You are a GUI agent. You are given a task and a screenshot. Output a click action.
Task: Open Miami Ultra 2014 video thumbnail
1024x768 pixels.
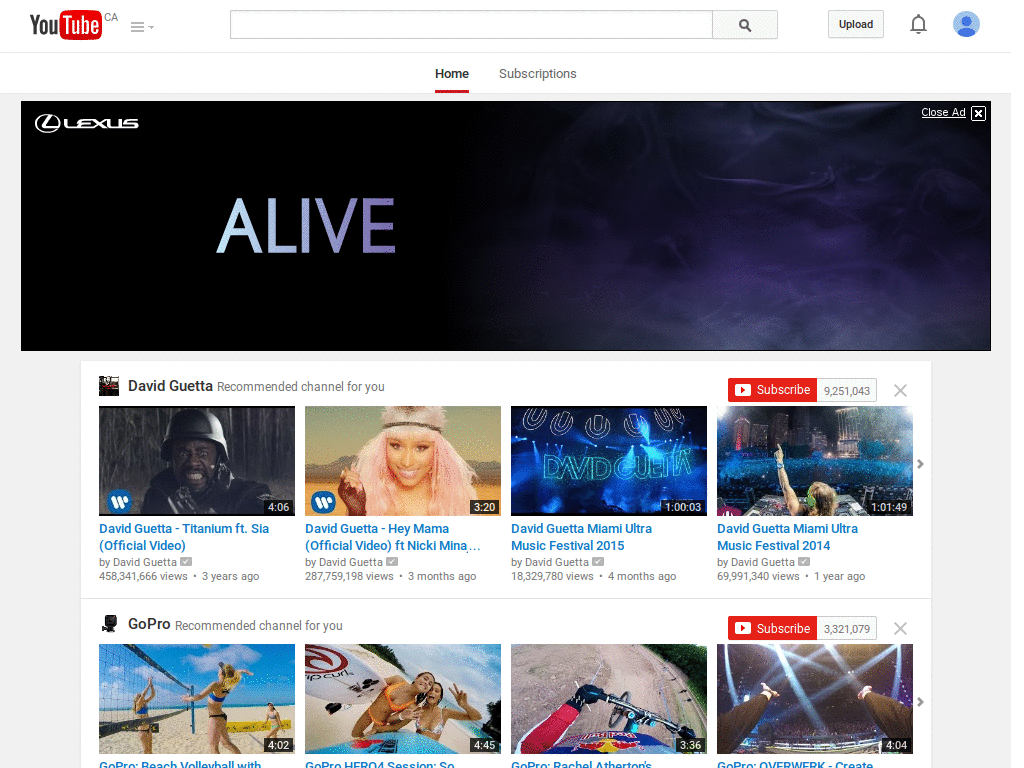pos(815,461)
